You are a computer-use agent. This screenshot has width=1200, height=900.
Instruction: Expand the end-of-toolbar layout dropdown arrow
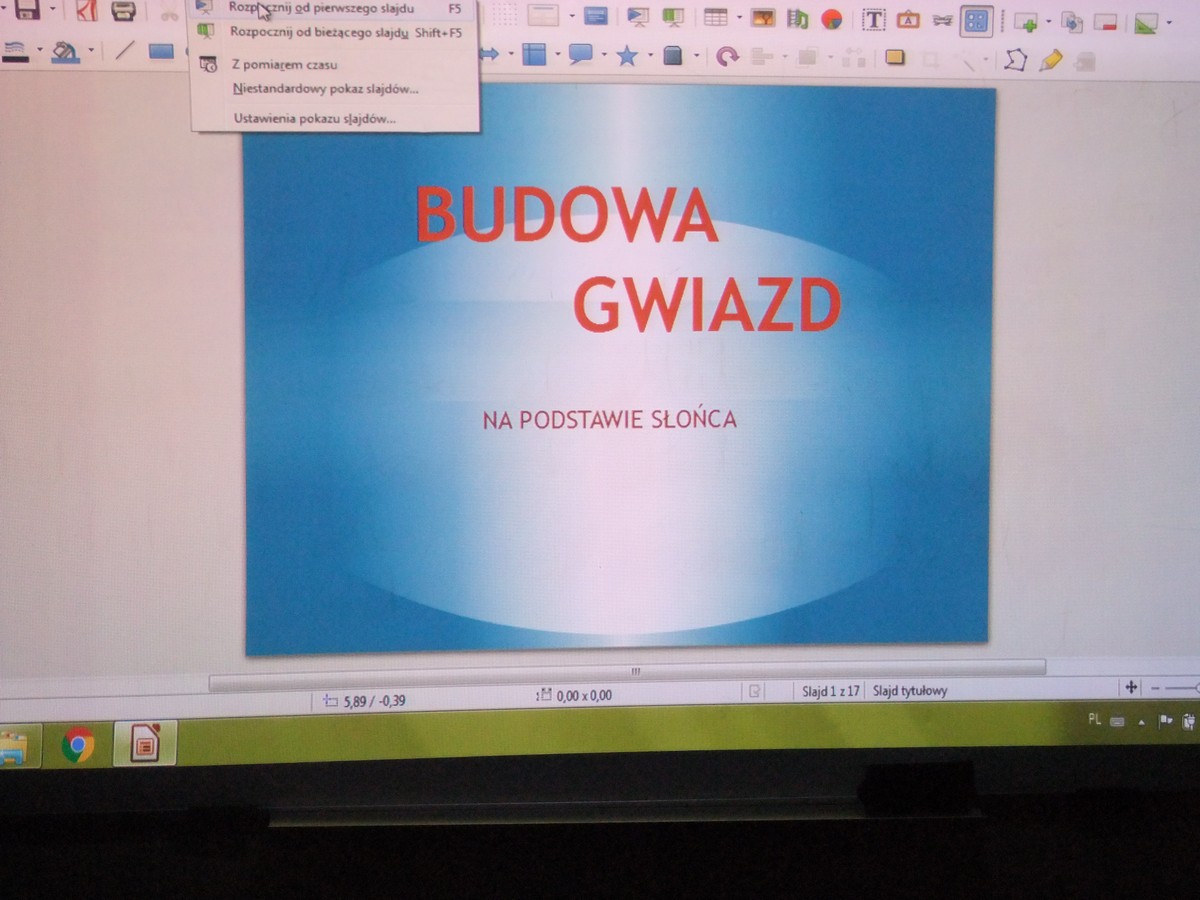1168,23
